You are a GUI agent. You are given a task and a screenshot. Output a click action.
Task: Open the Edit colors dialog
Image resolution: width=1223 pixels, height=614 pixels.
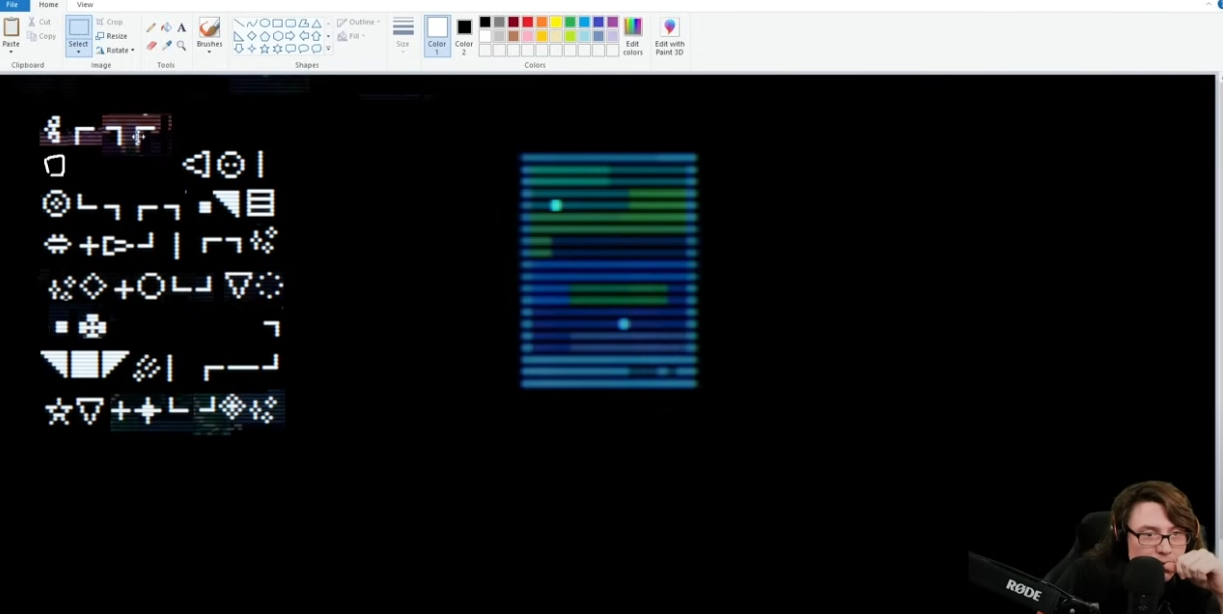pyautogui.click(x=633, y=36)
